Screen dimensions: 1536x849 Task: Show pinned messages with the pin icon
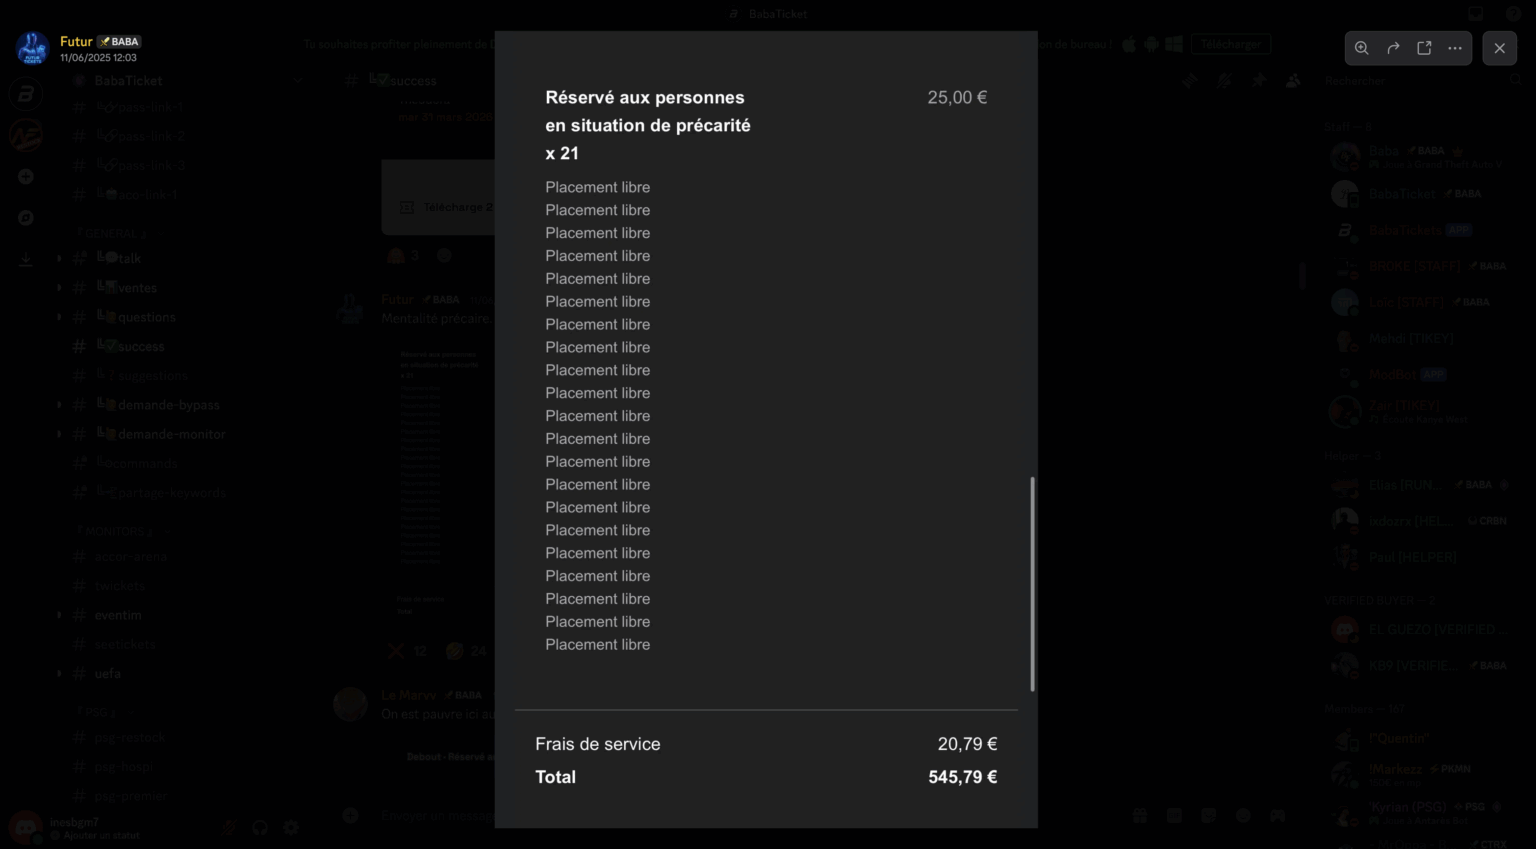pyautogui.click(x=1258, y=81)
